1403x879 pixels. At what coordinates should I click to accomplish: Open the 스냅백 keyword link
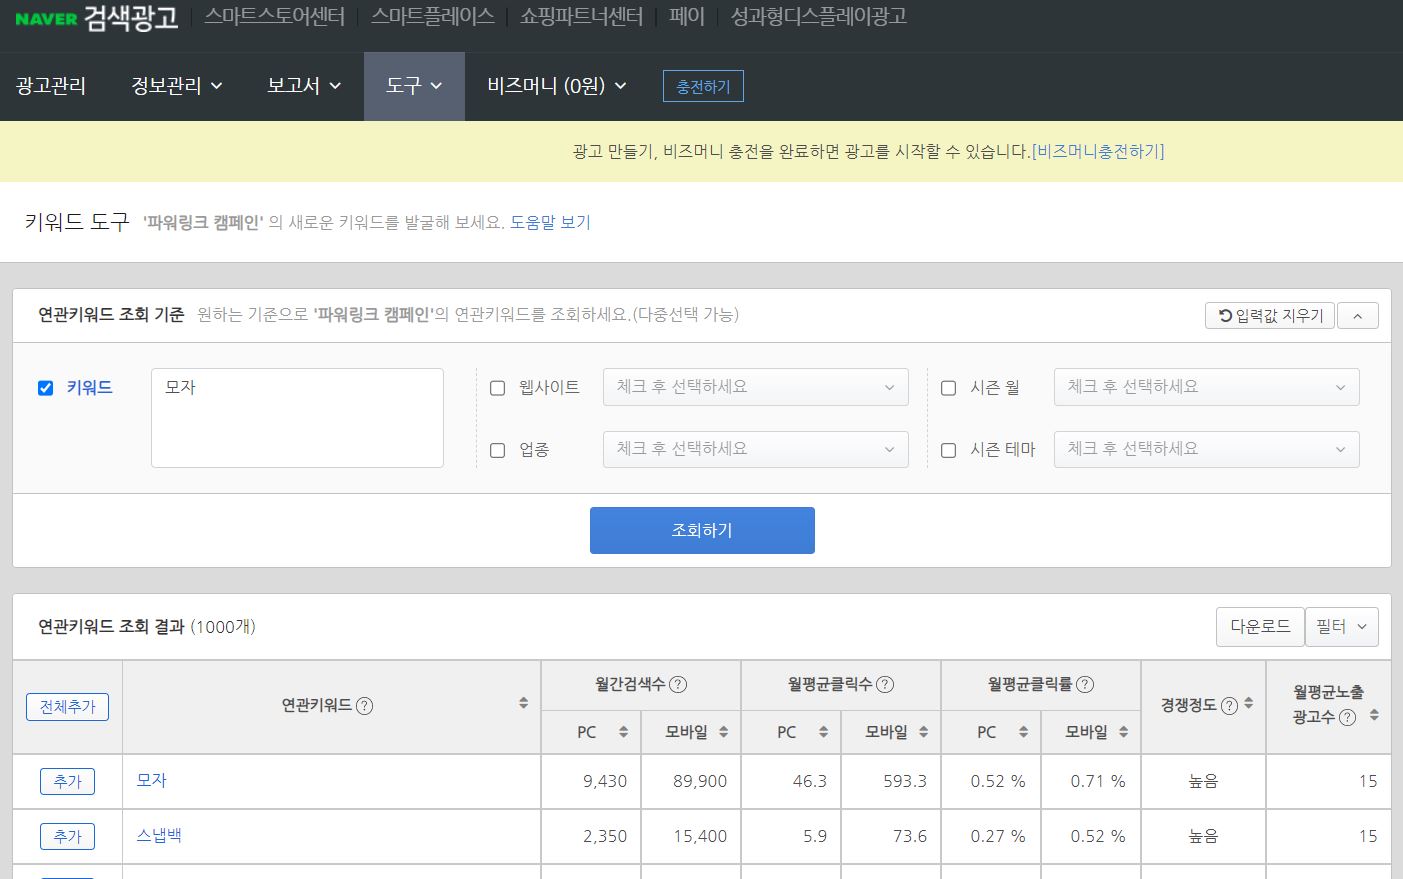(x=159, y=835)
